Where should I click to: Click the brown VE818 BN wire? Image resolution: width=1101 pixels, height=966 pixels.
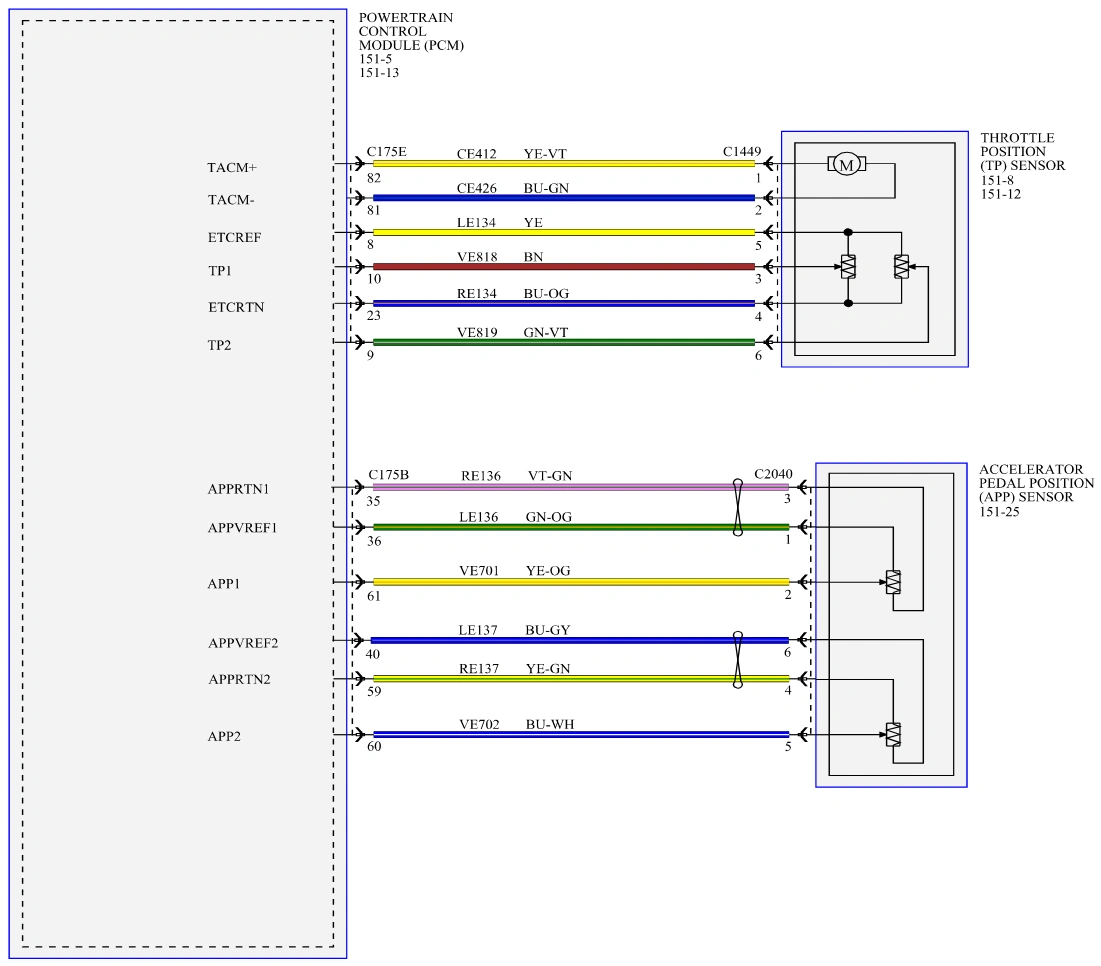click(564, 267)
